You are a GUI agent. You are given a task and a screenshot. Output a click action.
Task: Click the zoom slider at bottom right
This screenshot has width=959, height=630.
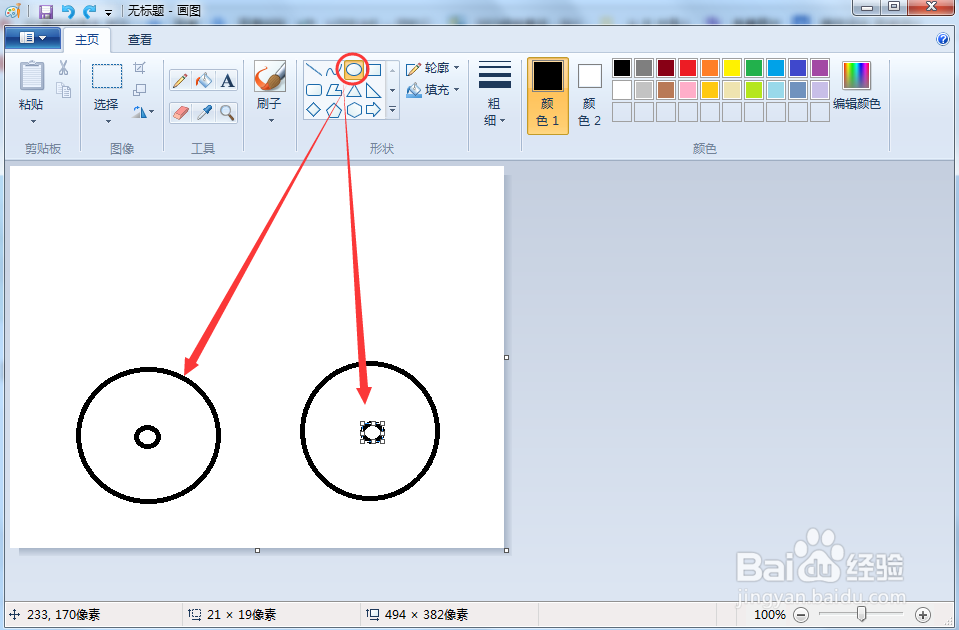point(862,614)
